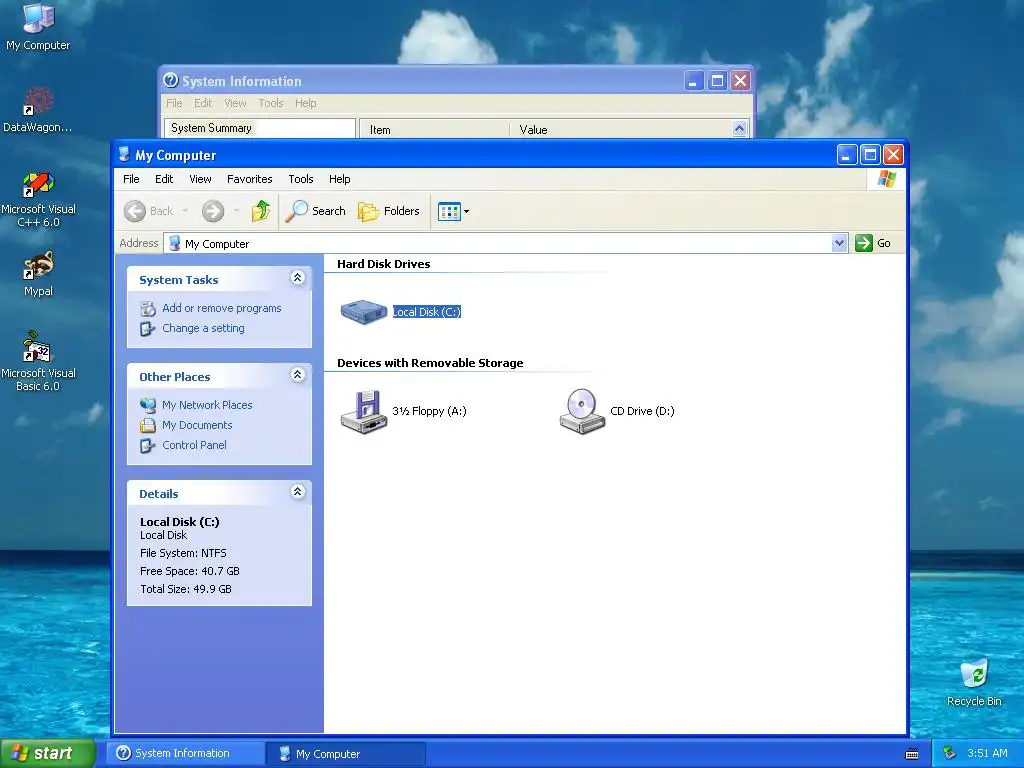The width and height of the screenshot is (1024, 768).
Task: Click the Change a setting icon
Action: tap(148, 328)
